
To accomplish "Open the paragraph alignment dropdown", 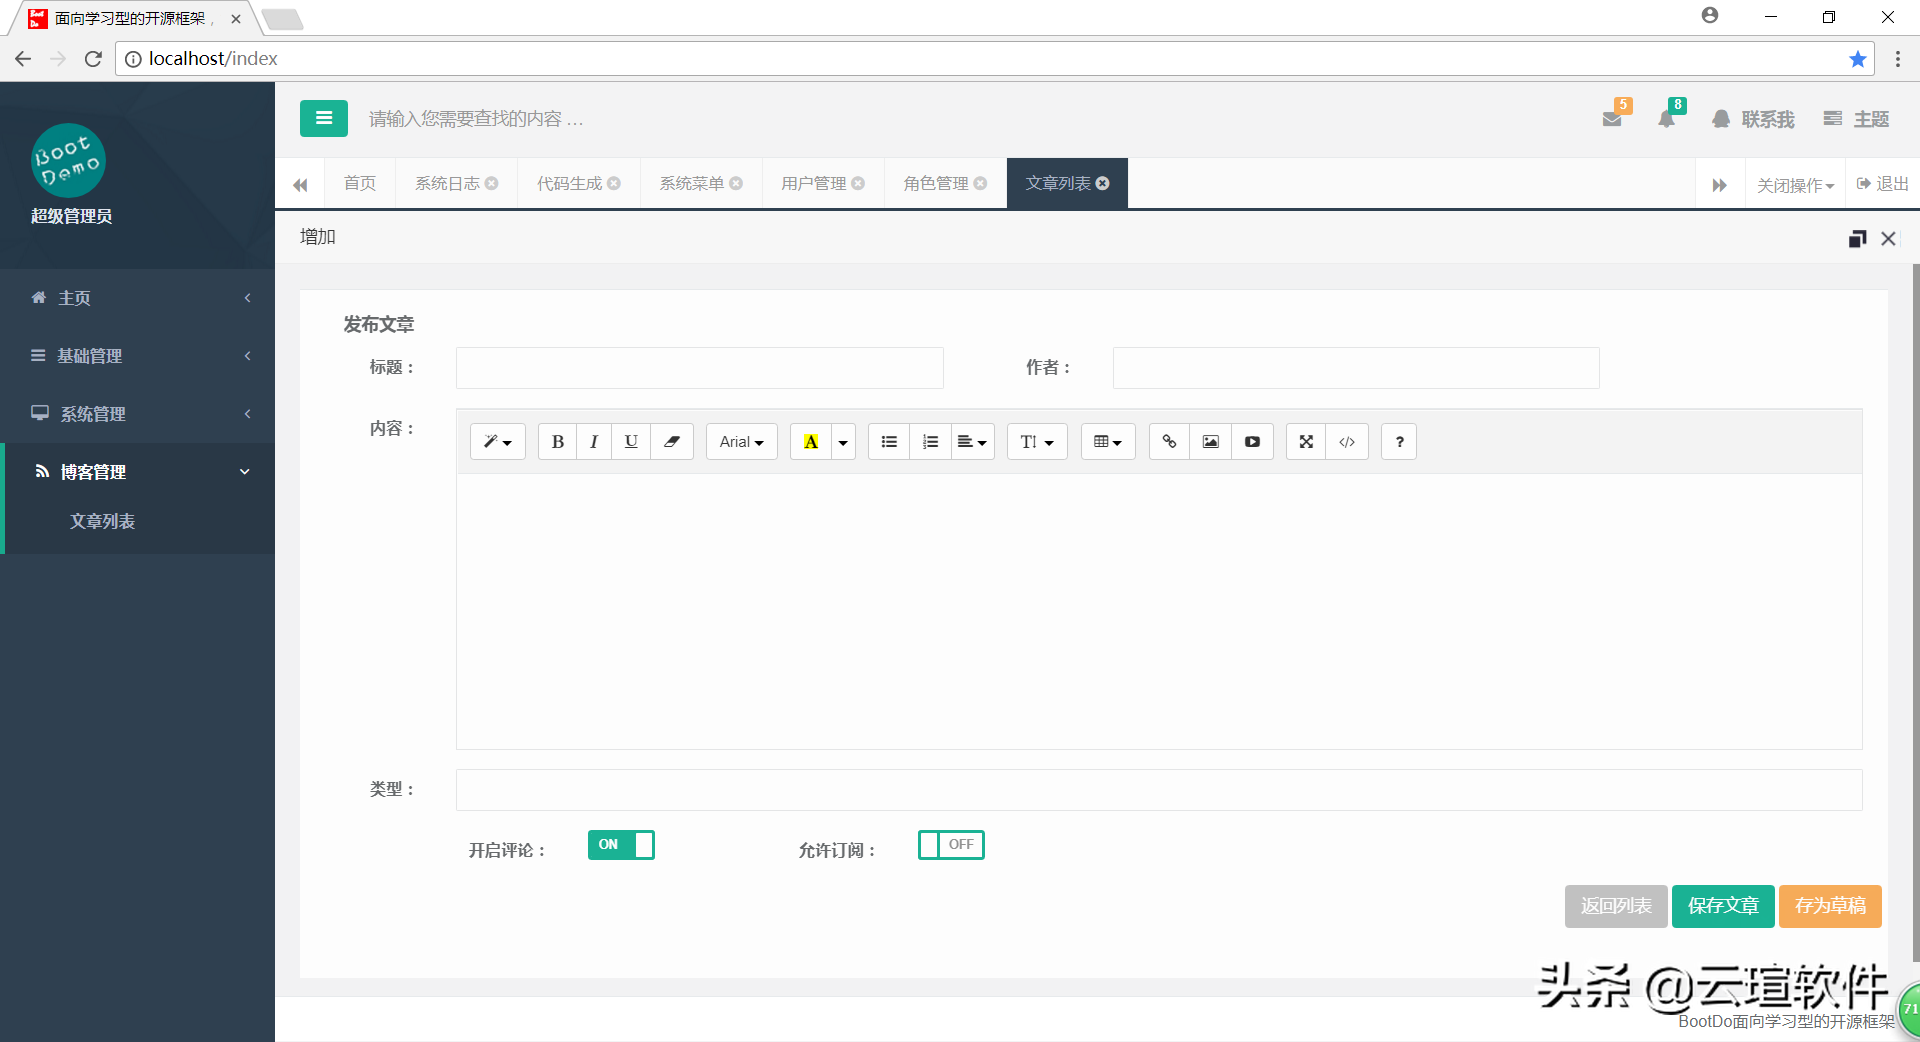I will 972,442.
